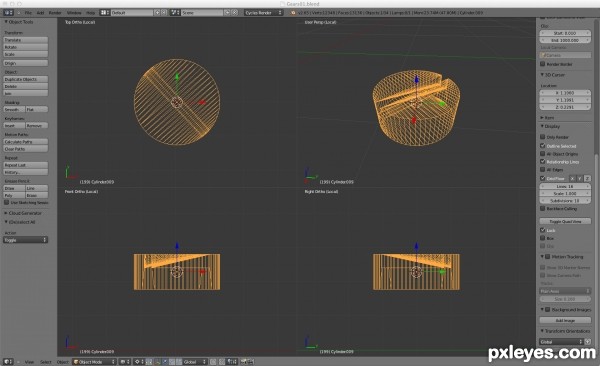
Task: Enable the Render Border checkbox
Action: (x=543, y=64)
